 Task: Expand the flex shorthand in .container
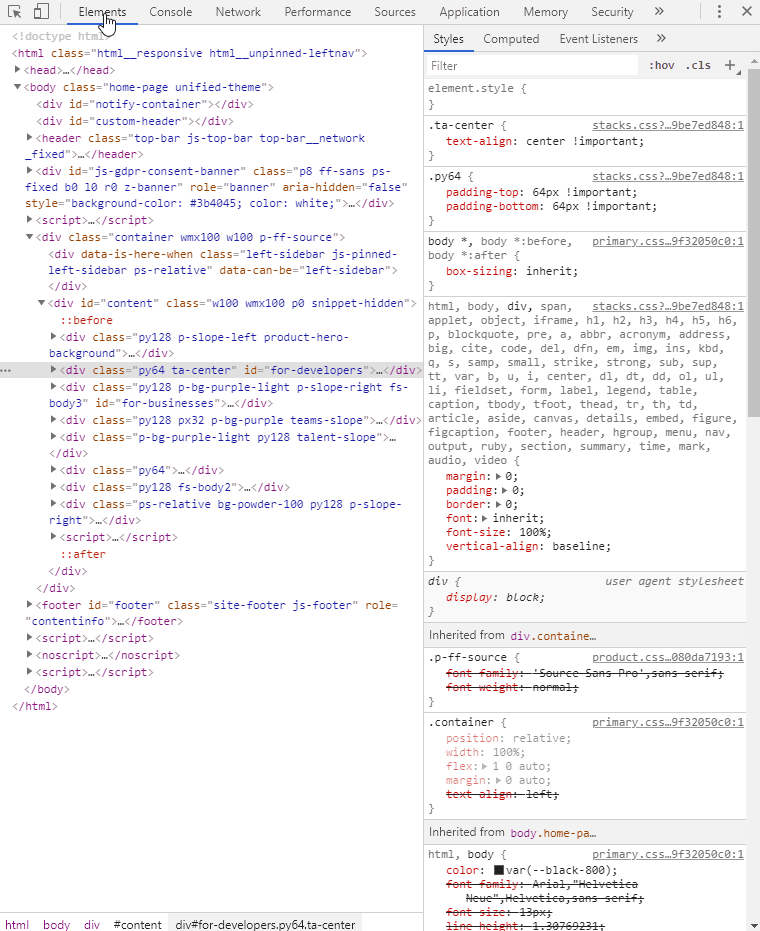point(485,766)
